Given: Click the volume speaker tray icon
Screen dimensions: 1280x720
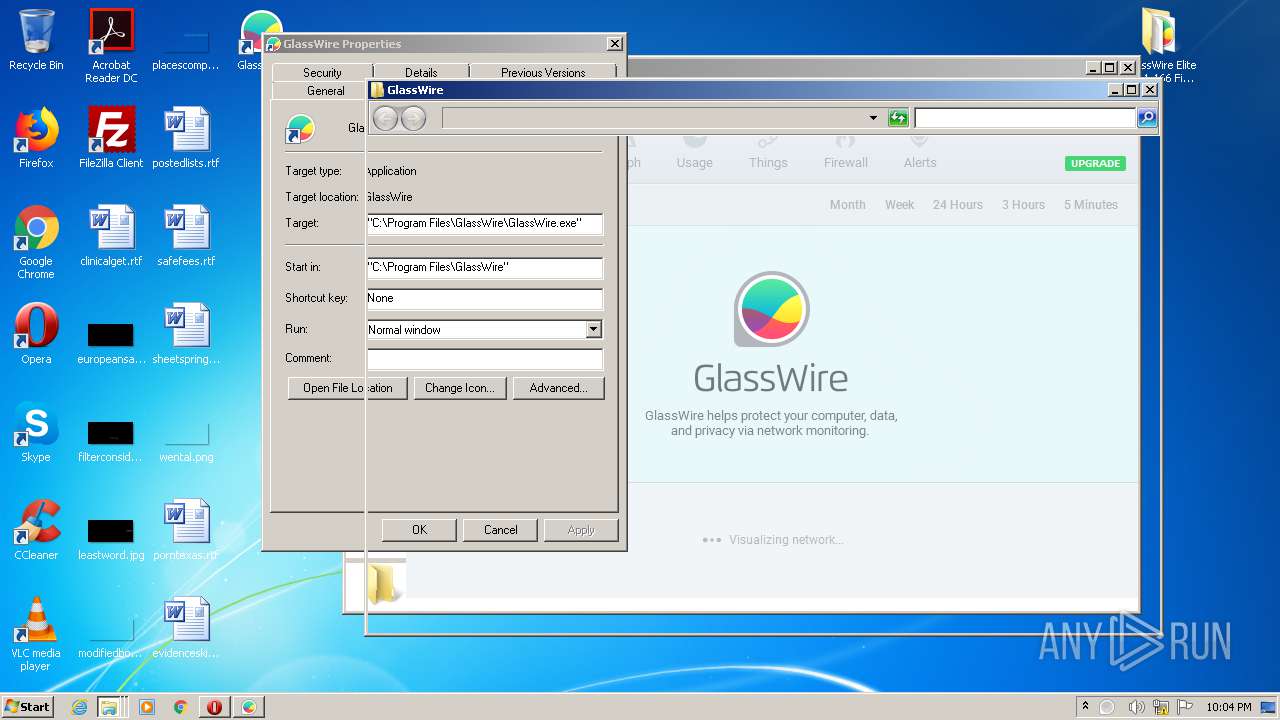Looking at the screenshot, I should 1136,707.
